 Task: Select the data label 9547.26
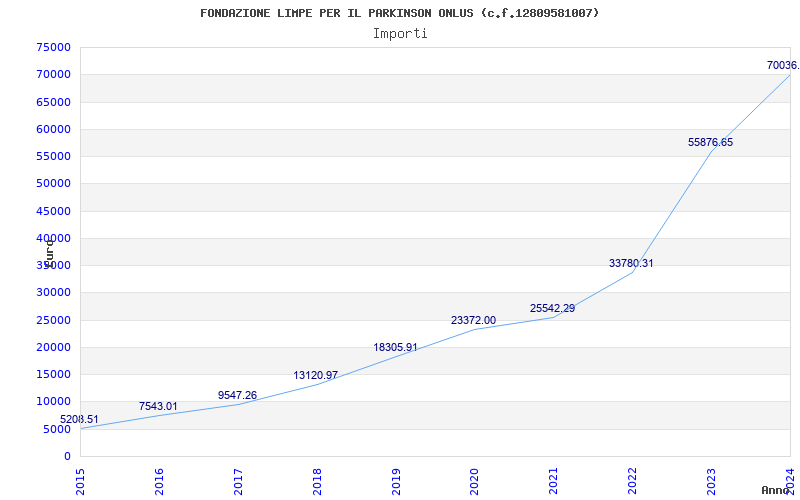tap(237, 395)
